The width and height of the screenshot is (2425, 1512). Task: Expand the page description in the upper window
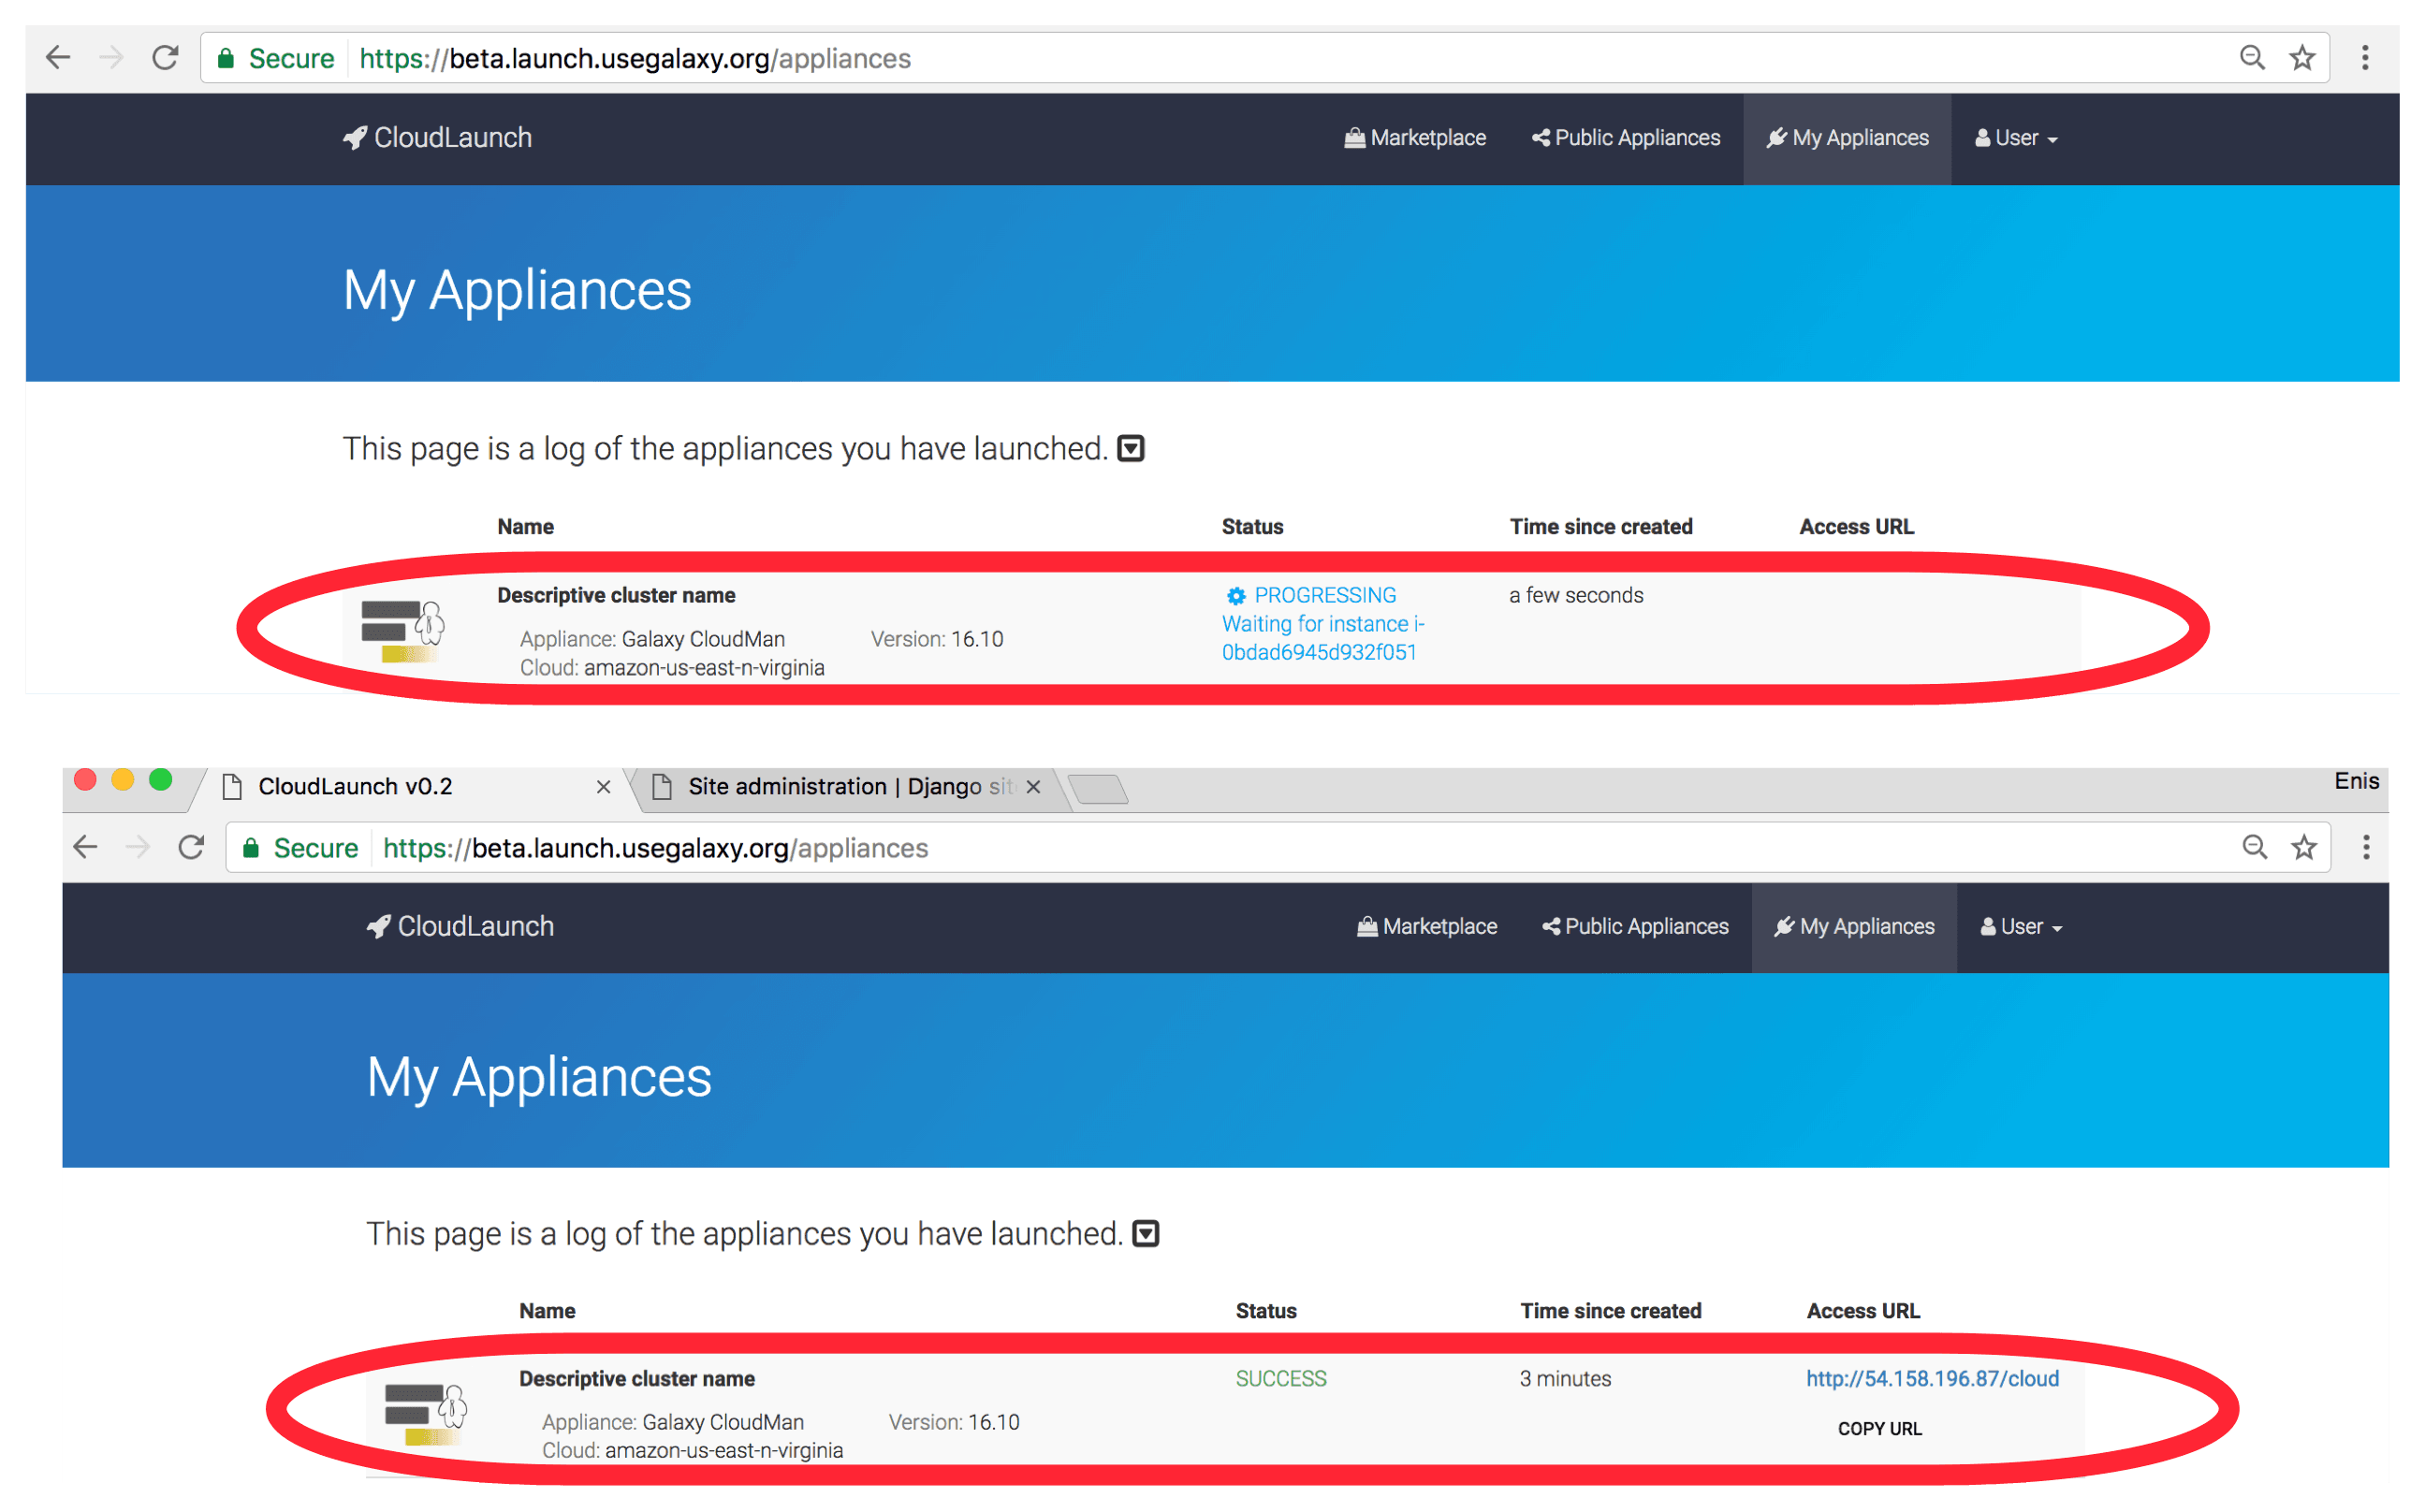point(1130,449)
